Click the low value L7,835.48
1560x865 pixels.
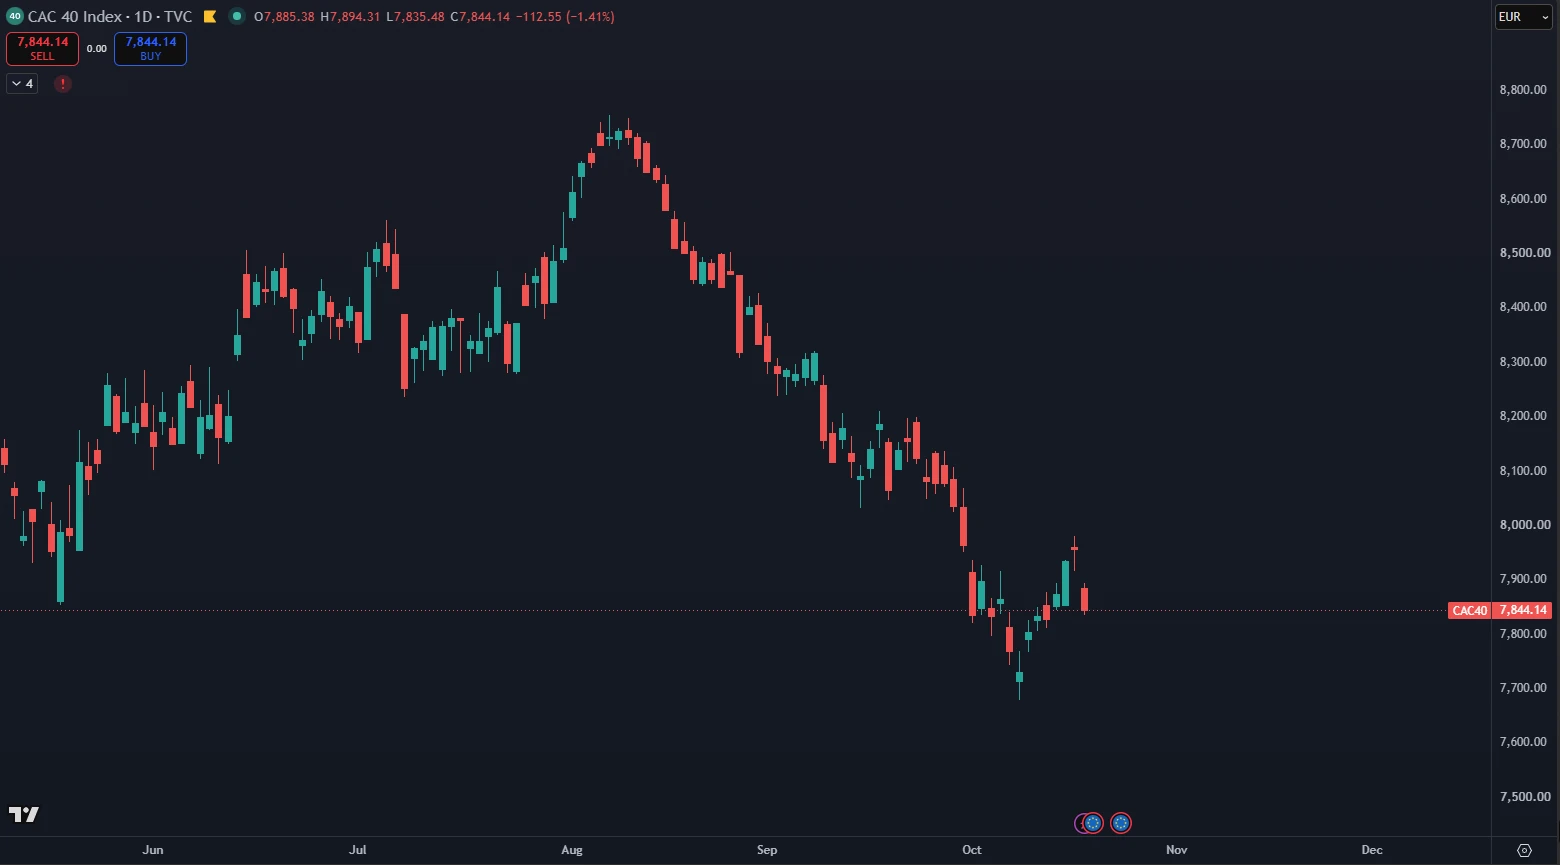[x=415, y=17]
